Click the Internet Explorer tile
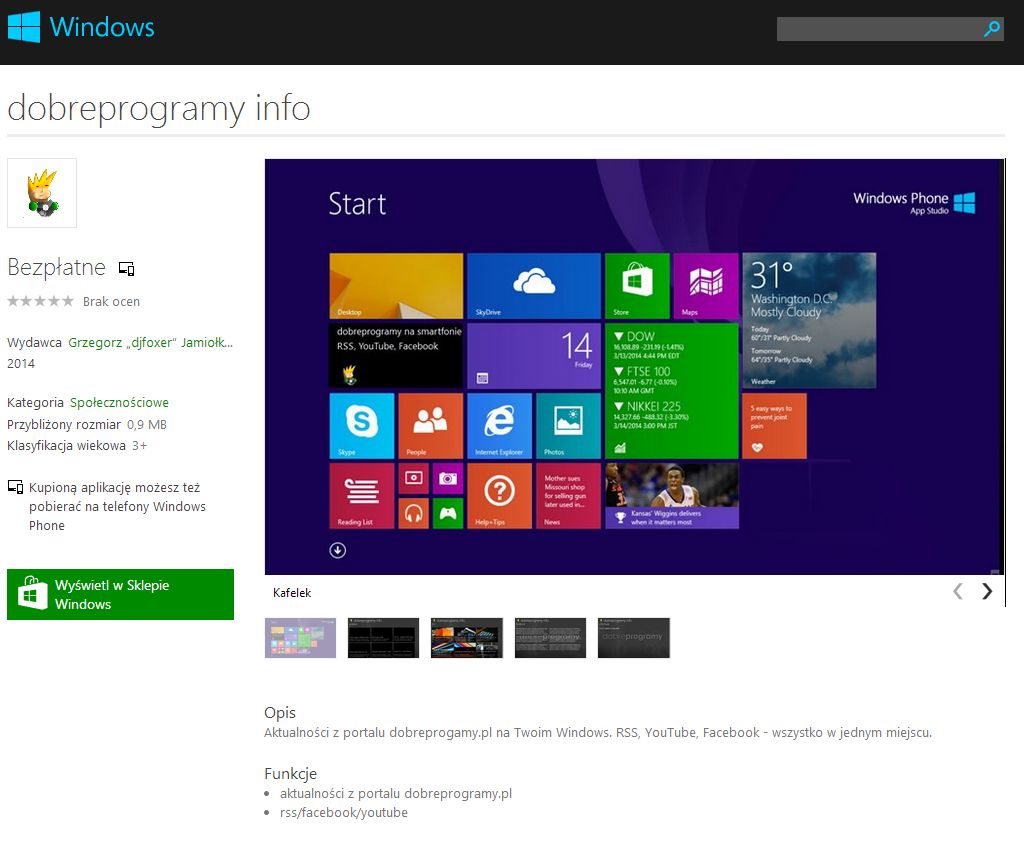 500,425
